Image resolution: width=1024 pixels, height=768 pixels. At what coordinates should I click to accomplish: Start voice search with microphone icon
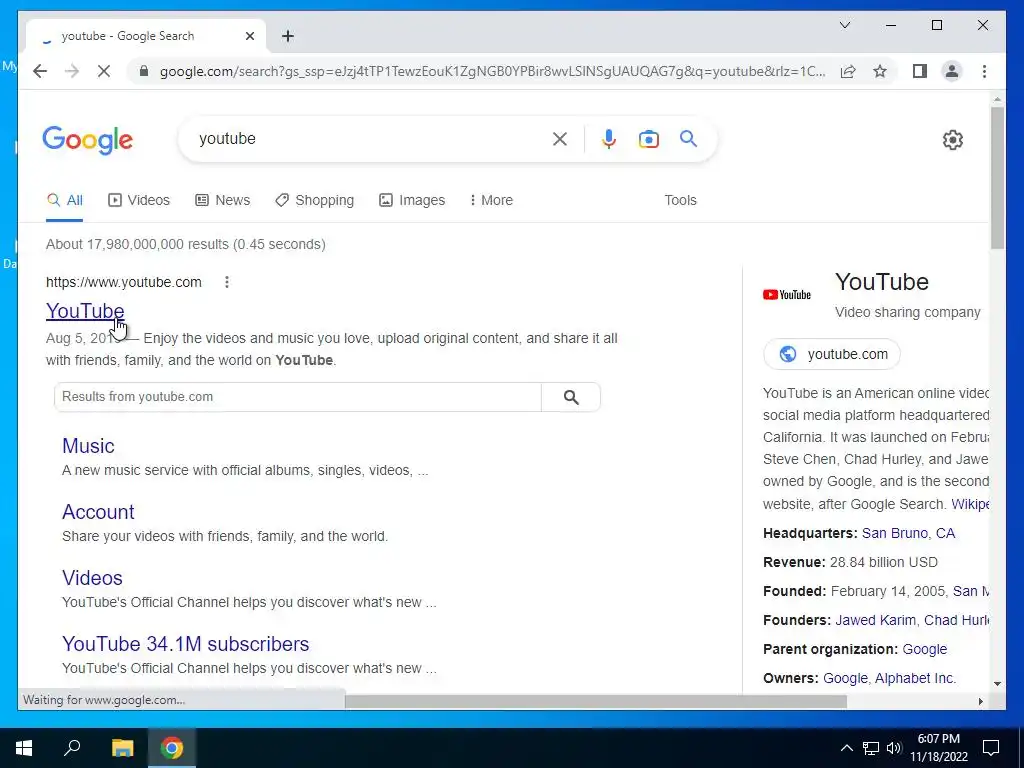tap(609, 139)
